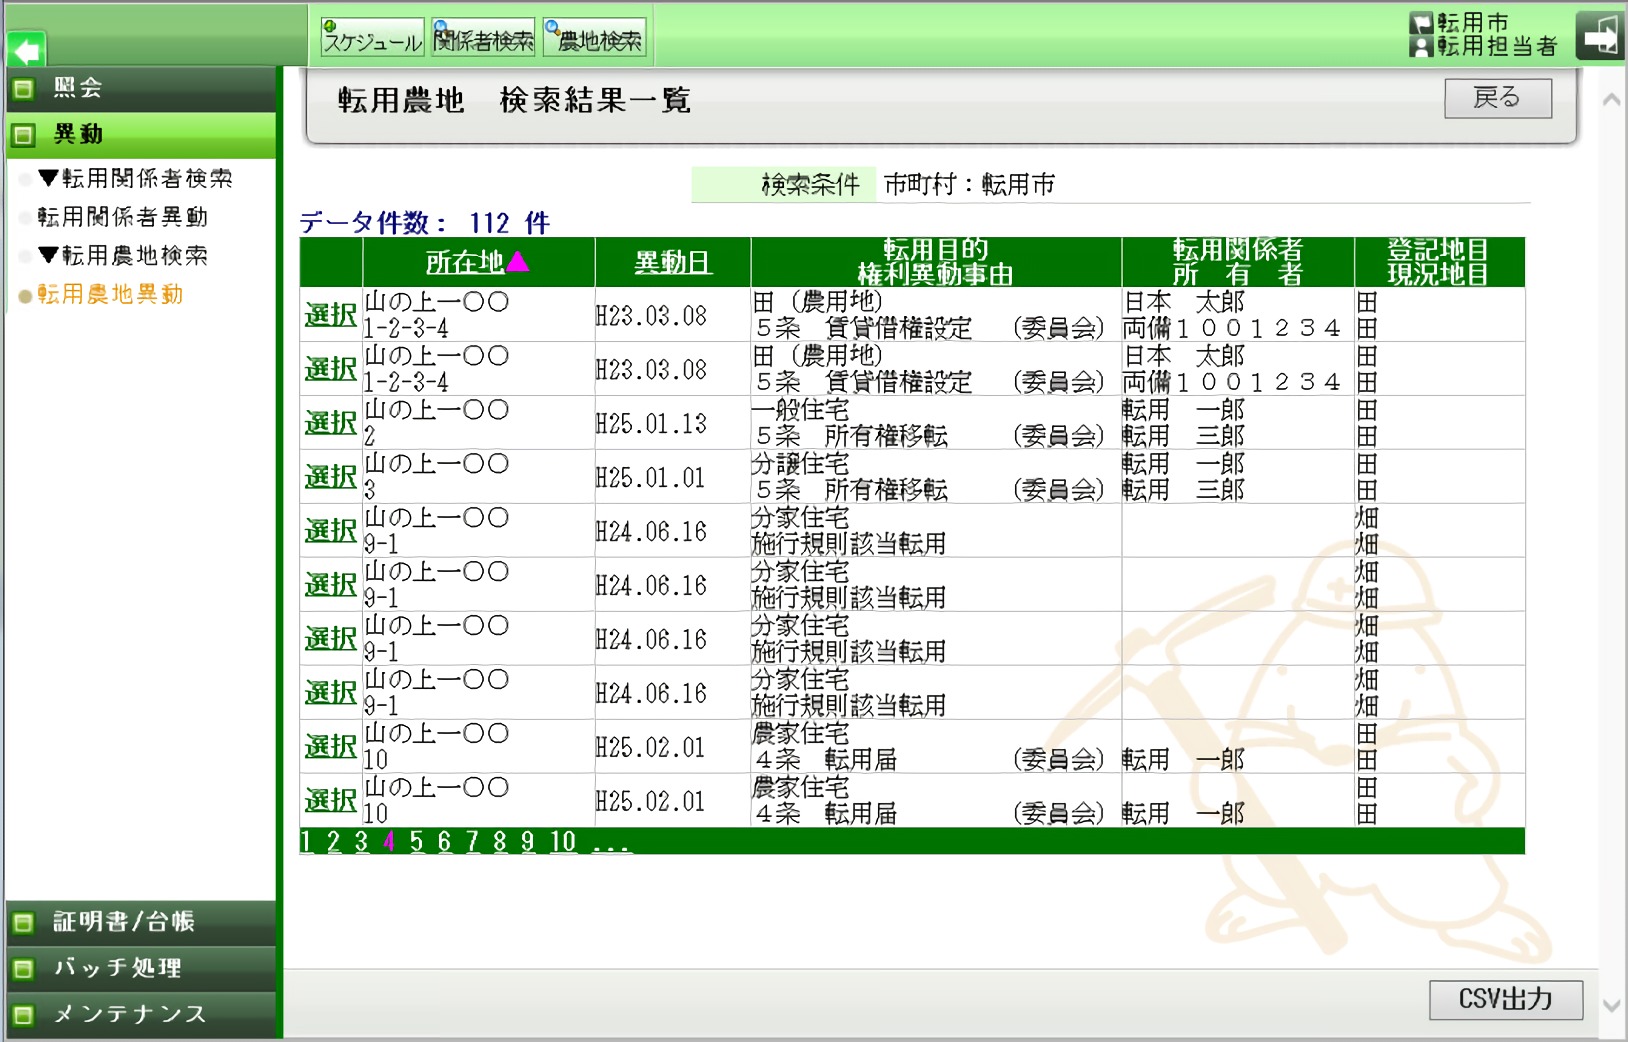
Task: Open the スケジュール toolbar button
Action: 373,38
